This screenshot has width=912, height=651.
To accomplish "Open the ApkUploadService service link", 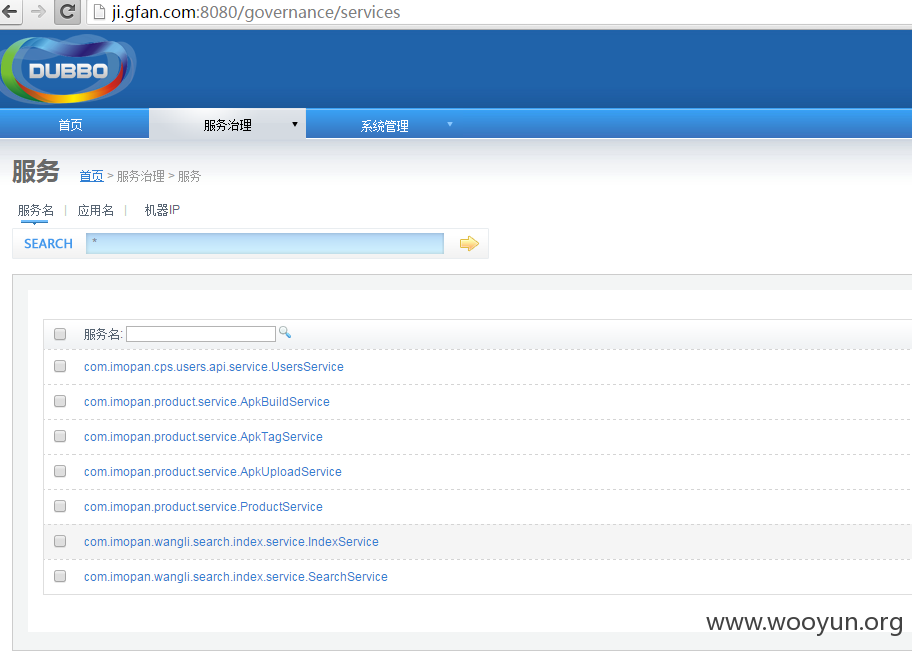I will tap(212, 471).
